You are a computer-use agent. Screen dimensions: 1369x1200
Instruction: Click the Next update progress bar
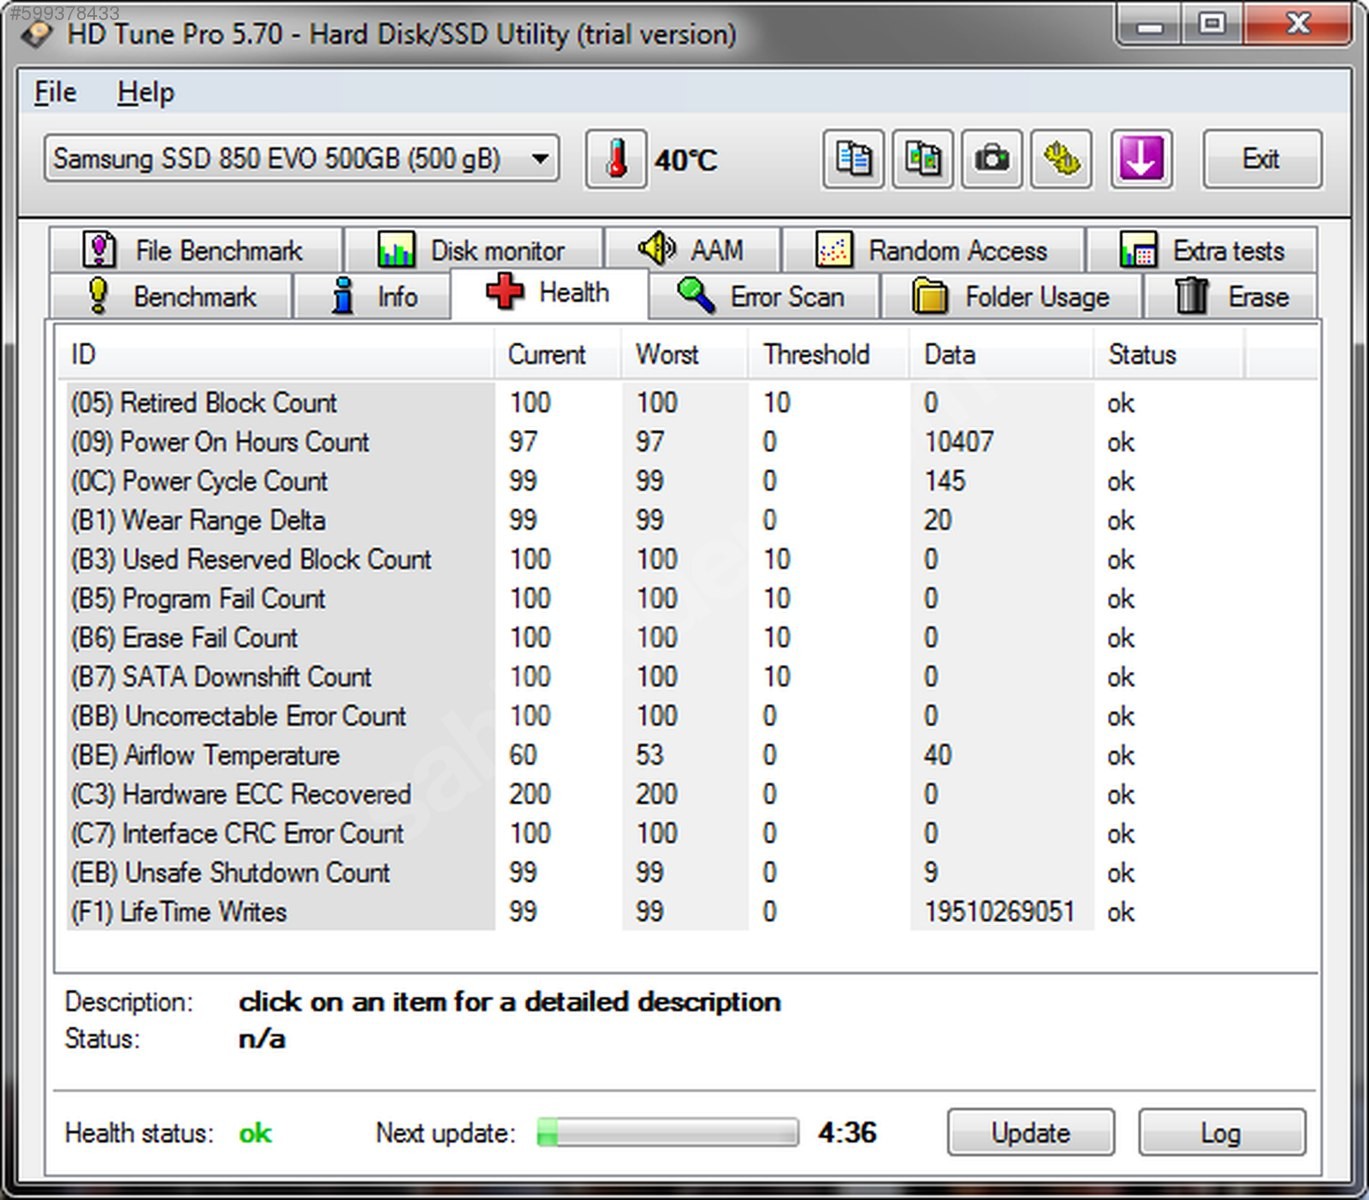[668, 1133]
